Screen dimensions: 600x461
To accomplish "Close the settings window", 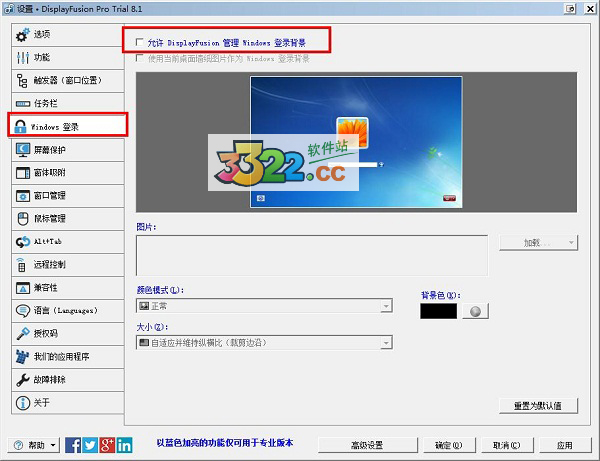I will tap(590, 9).
